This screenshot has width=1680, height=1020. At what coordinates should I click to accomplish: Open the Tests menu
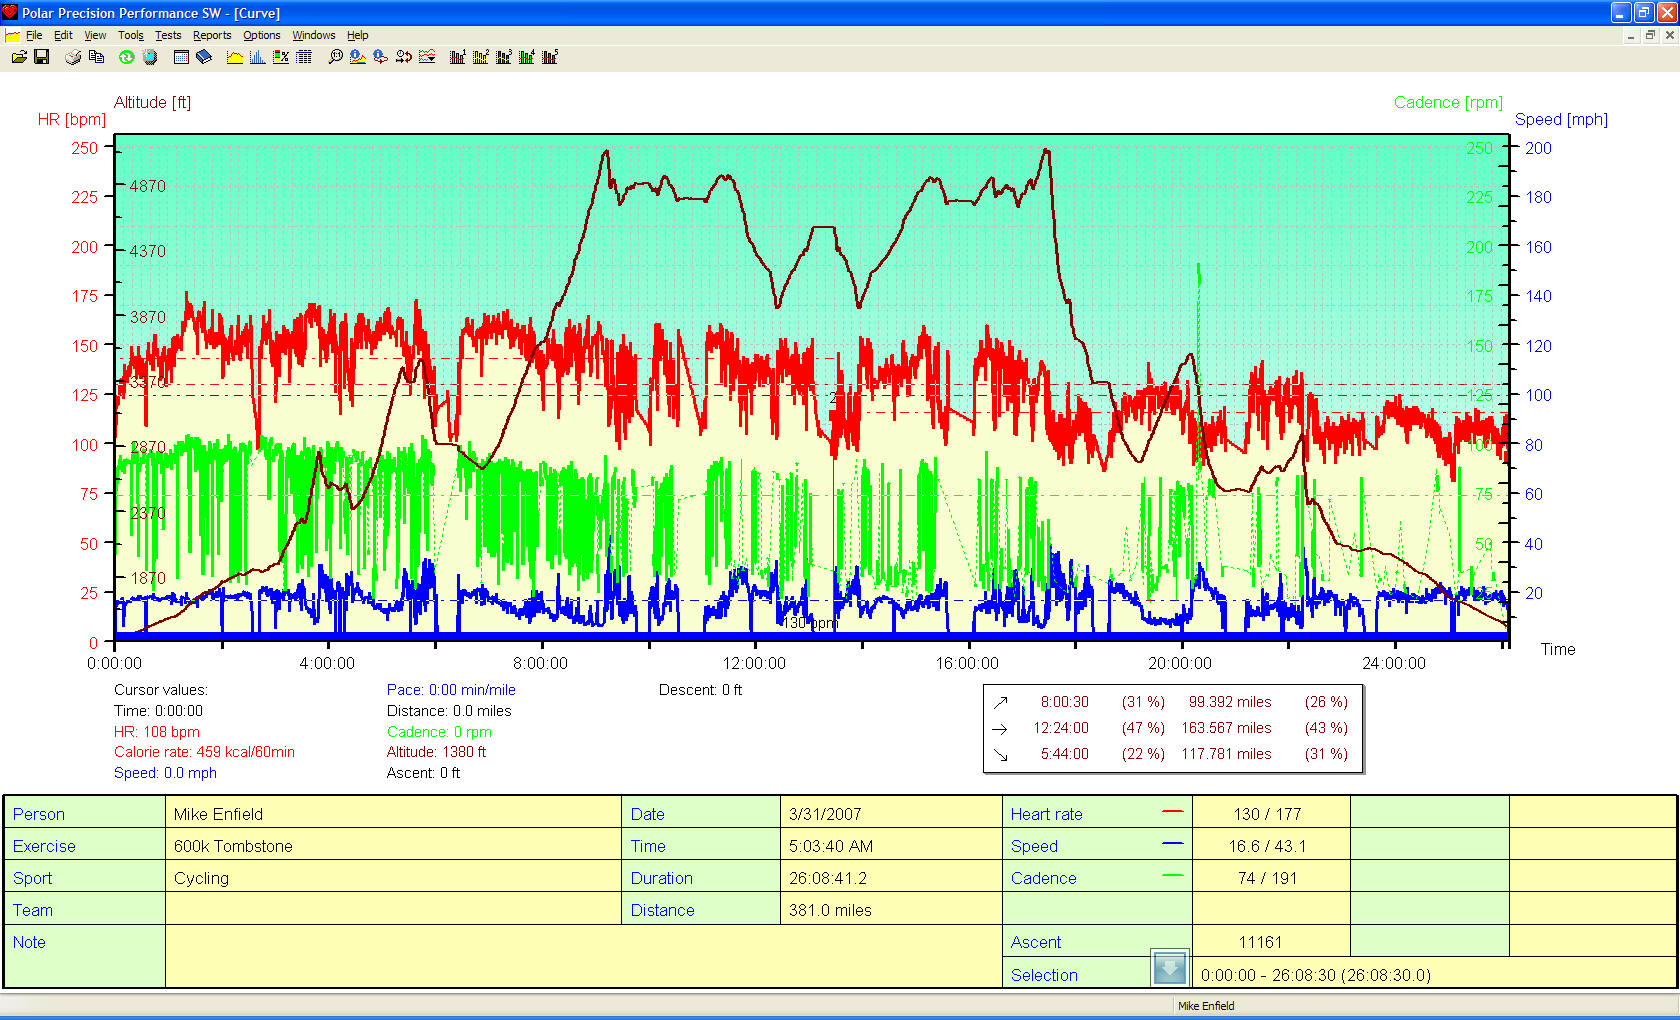(168, 35)
